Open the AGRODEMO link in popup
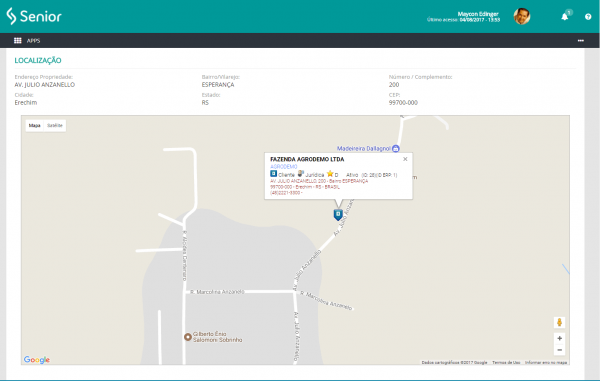Image resolution: width=600 pixels, height=381 pixels. pos(284,167)
